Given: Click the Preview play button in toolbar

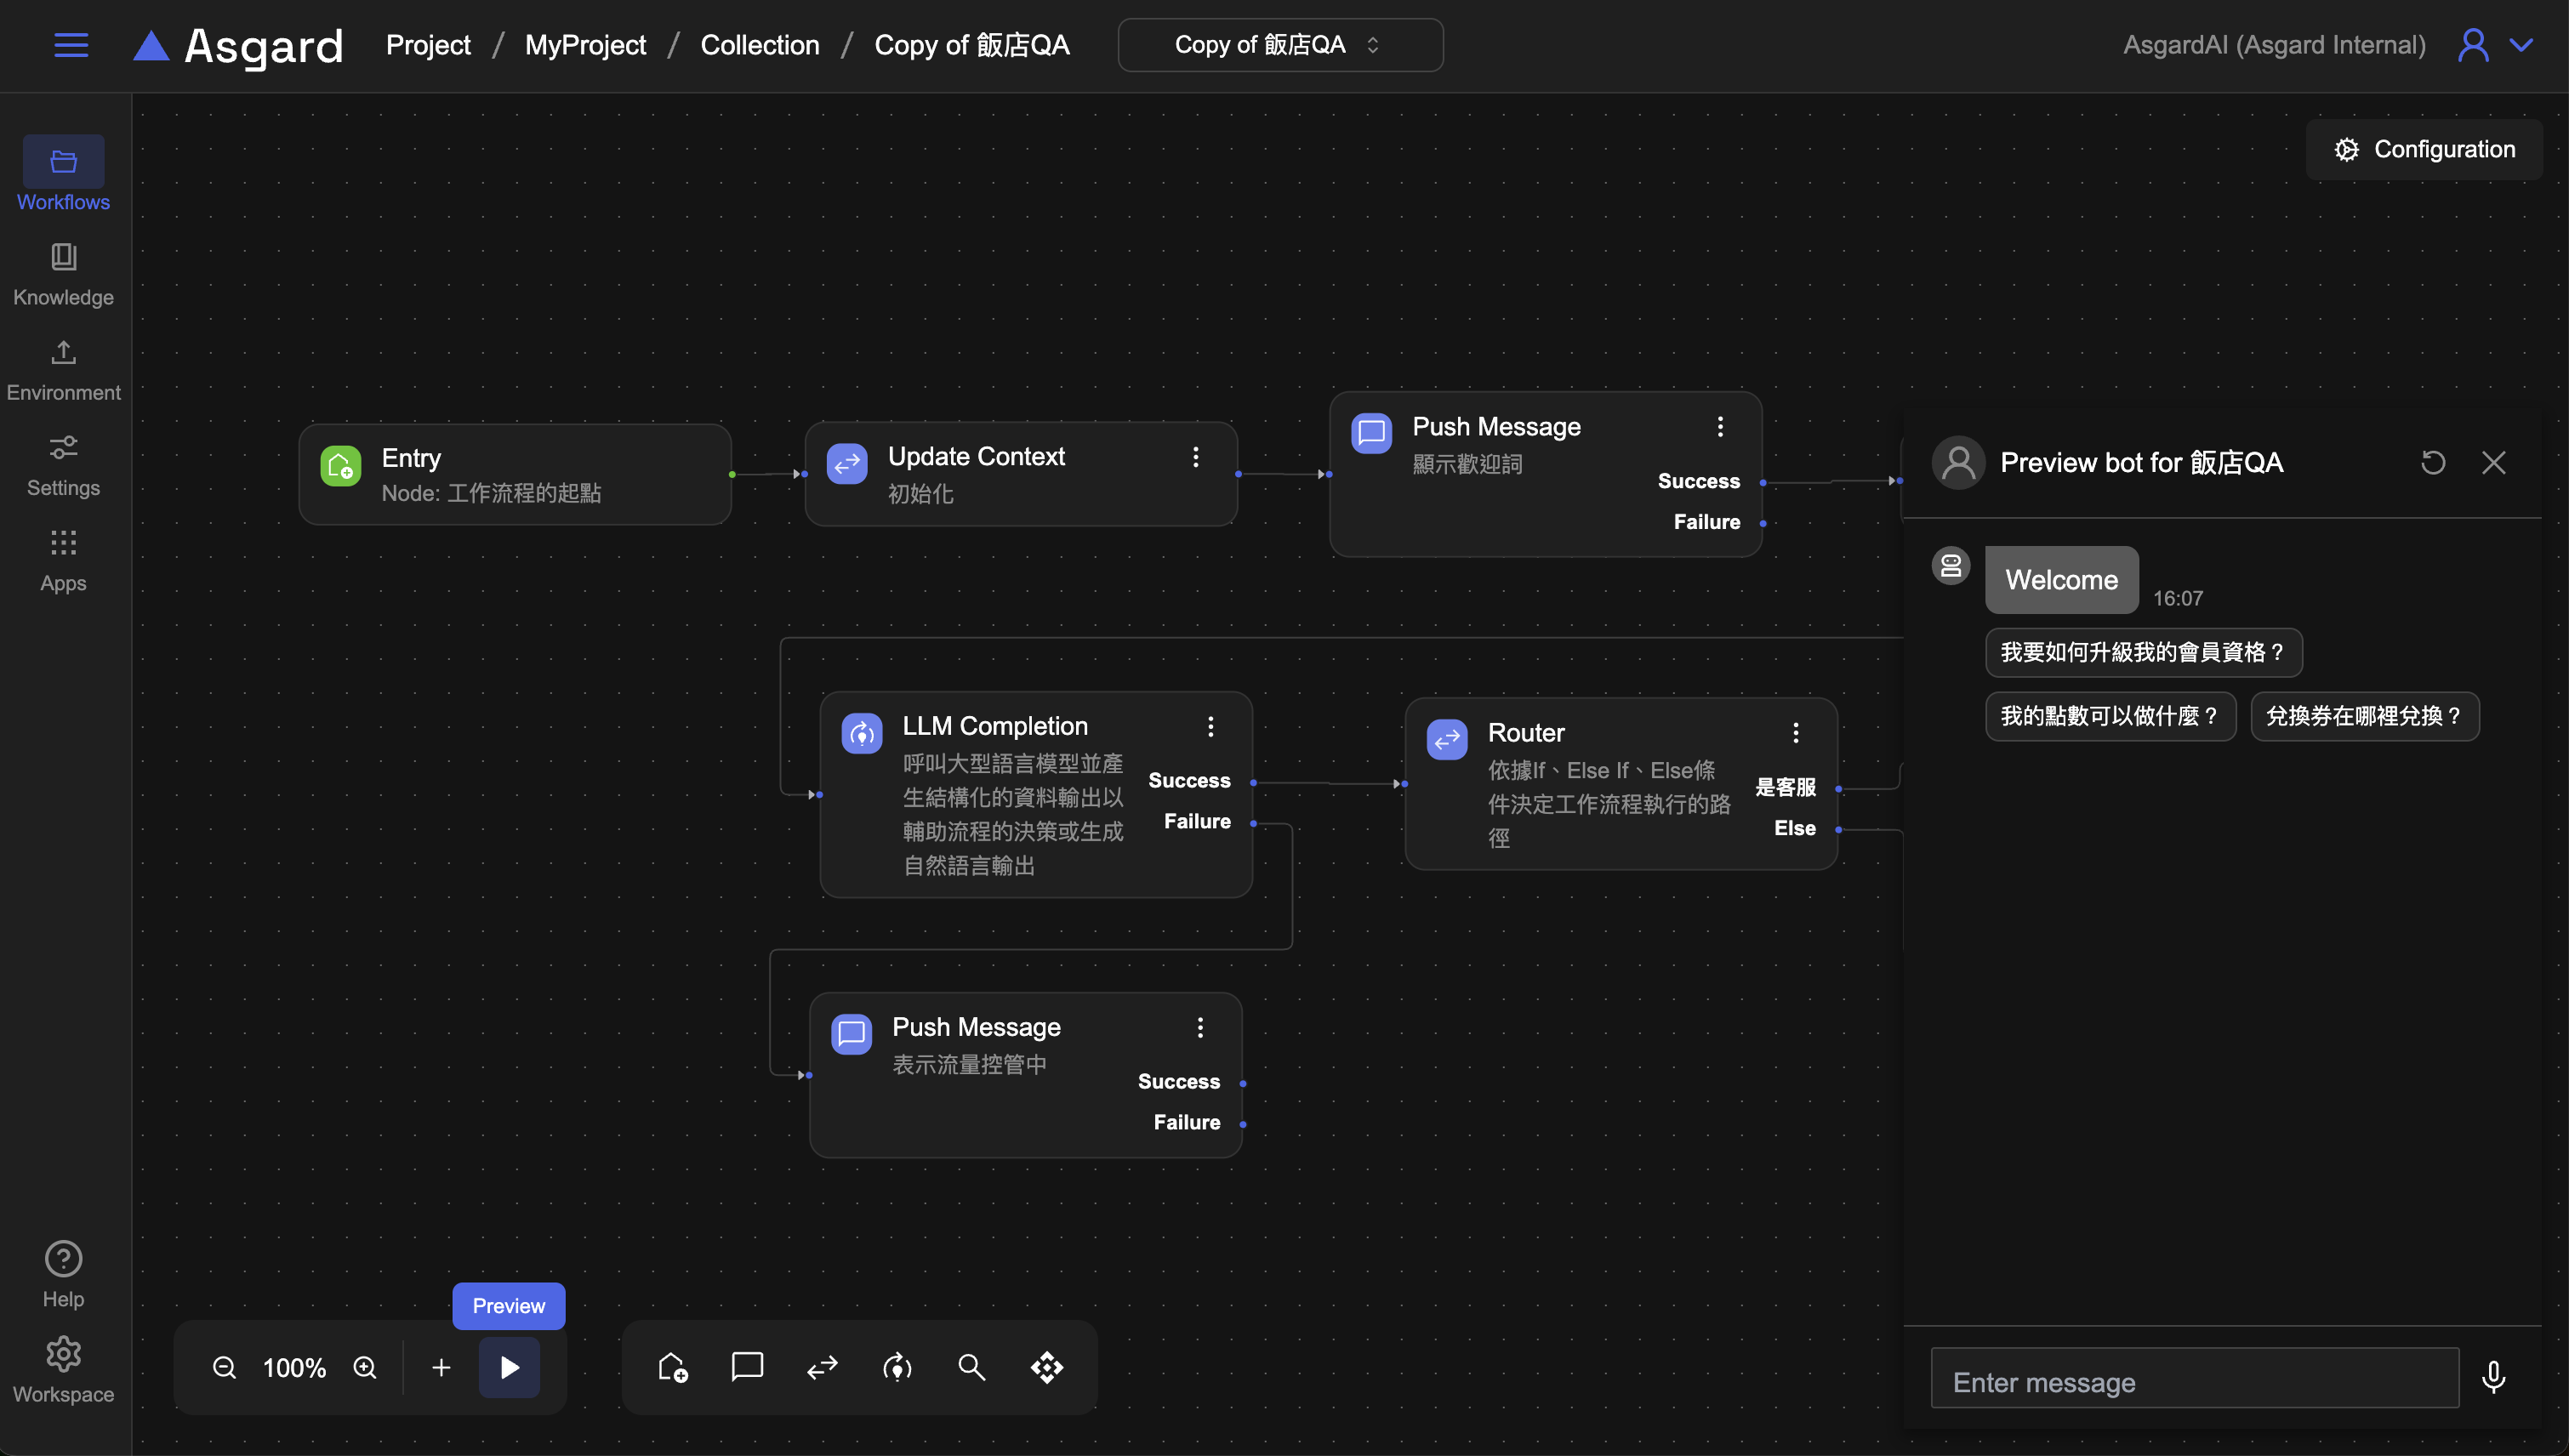Looking at the screenshot, I should 509,1367.
